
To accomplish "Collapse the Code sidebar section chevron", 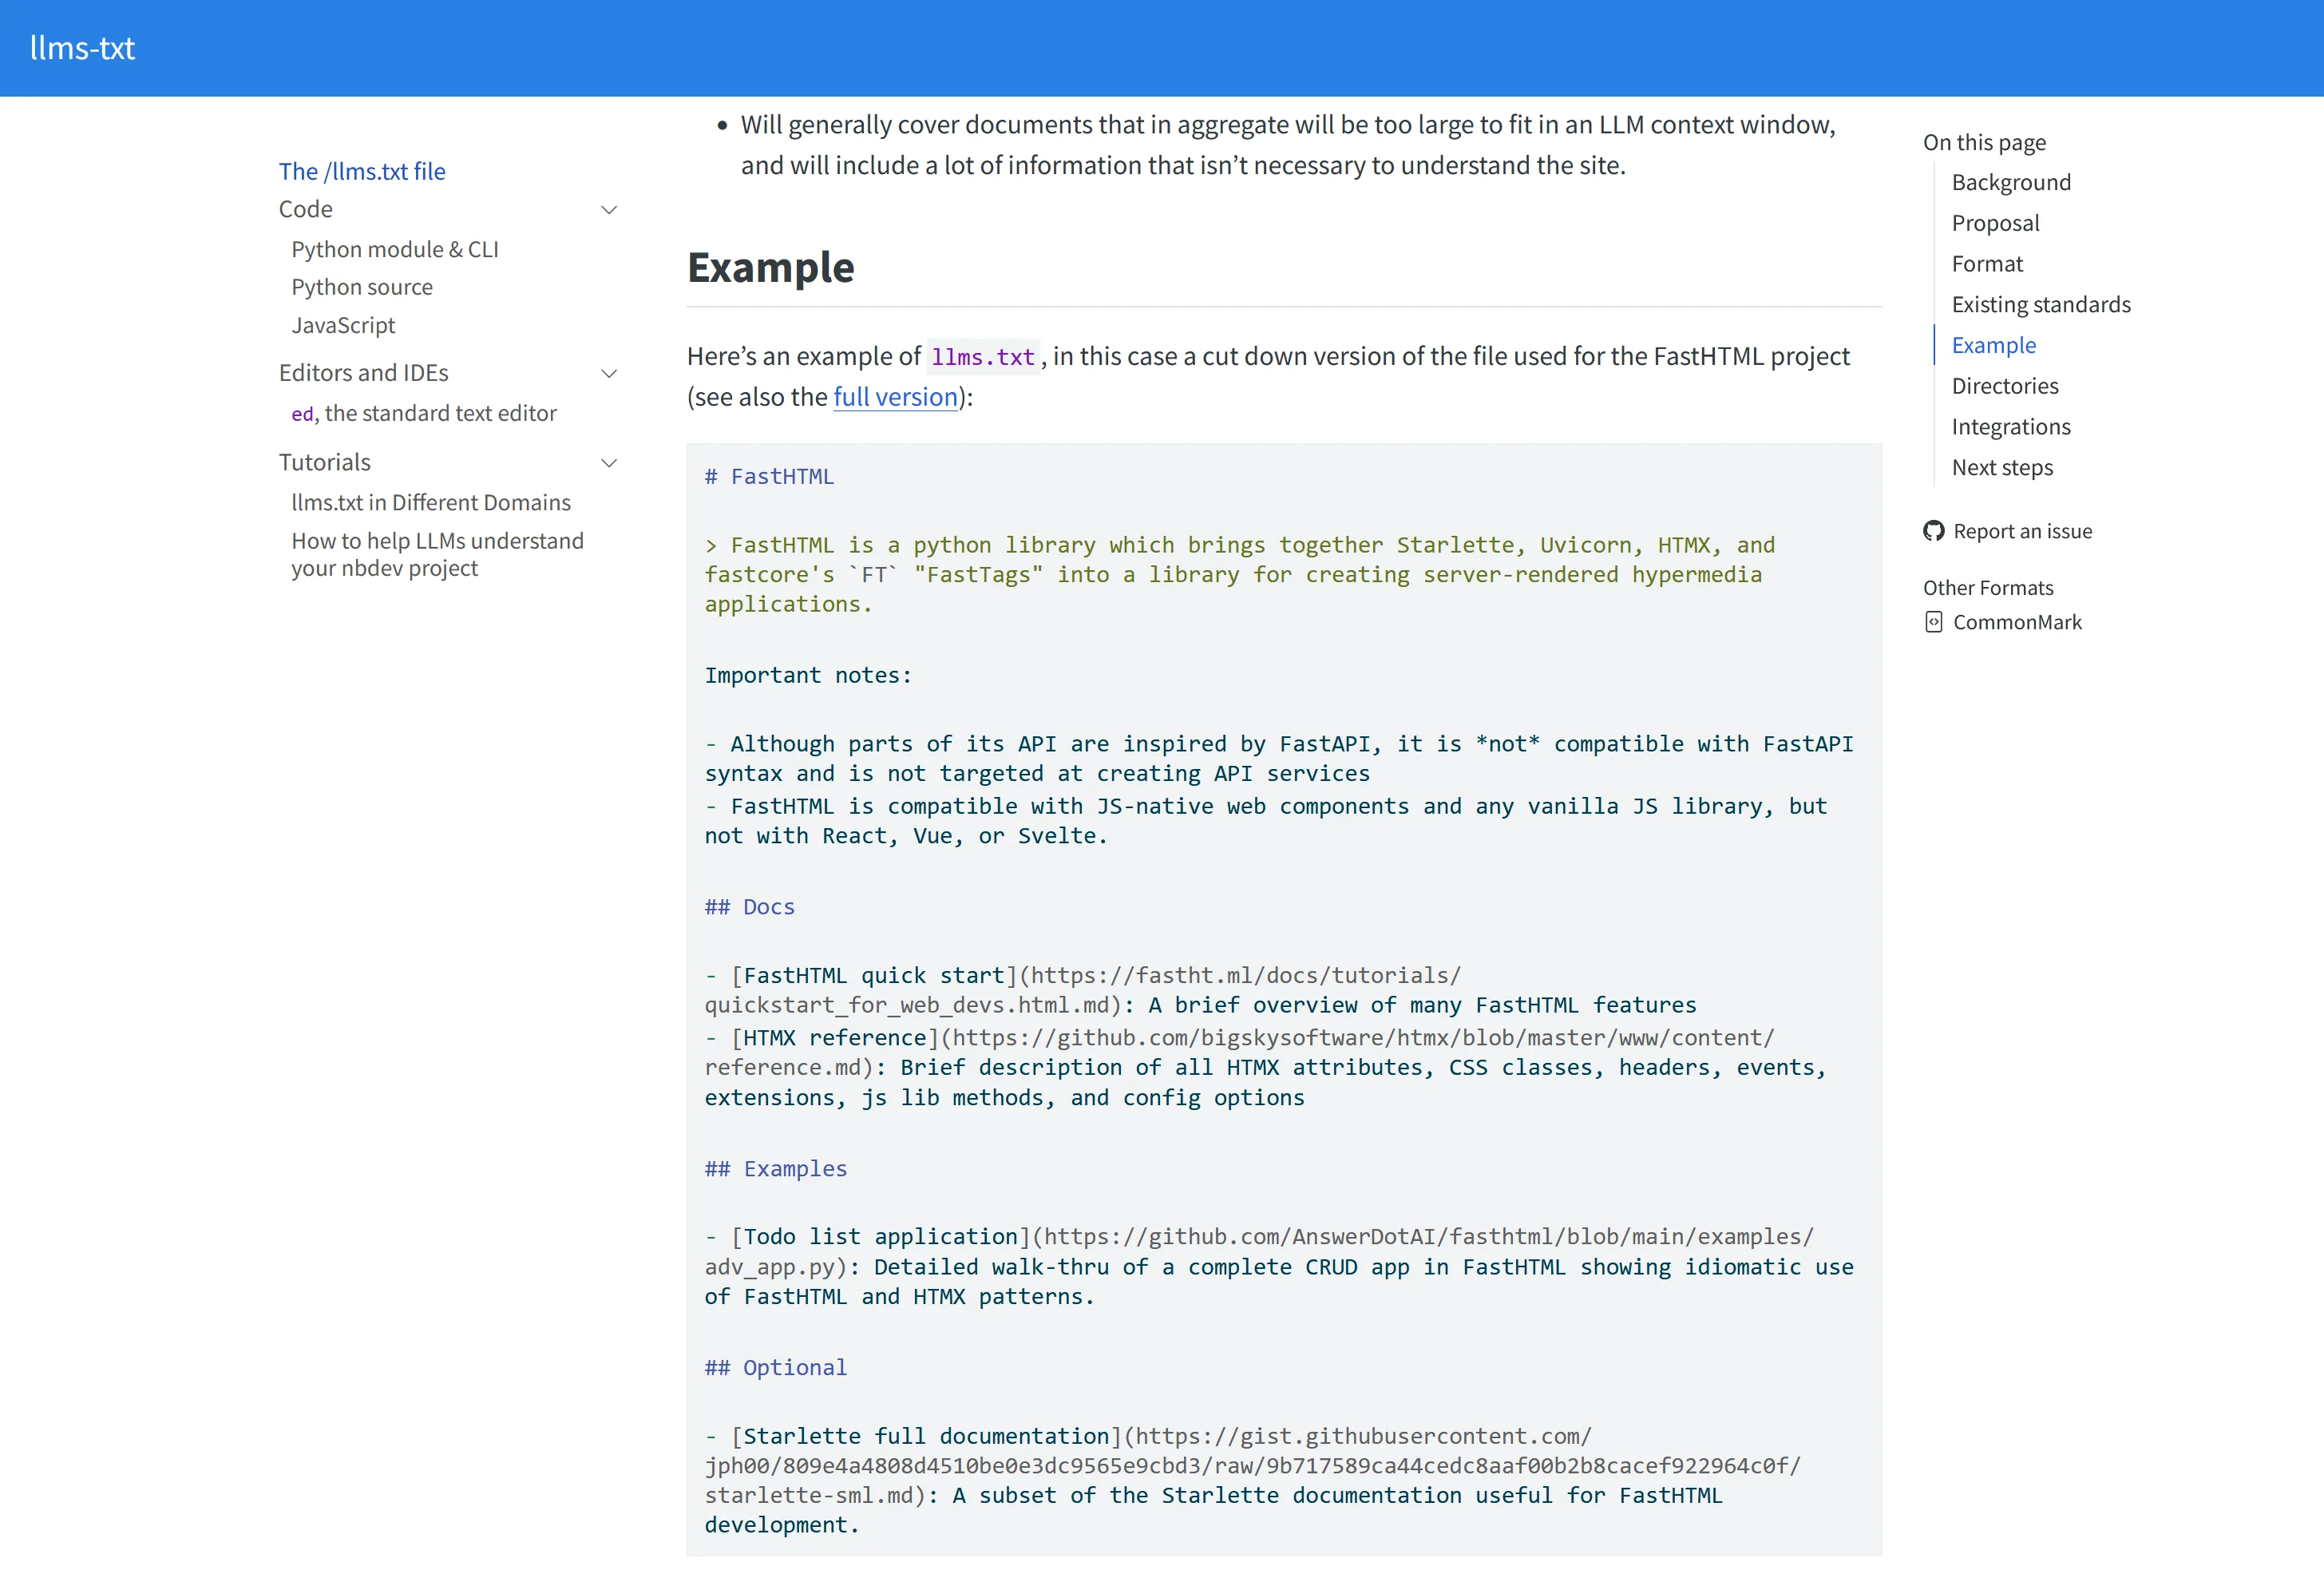I will point(609,210).
